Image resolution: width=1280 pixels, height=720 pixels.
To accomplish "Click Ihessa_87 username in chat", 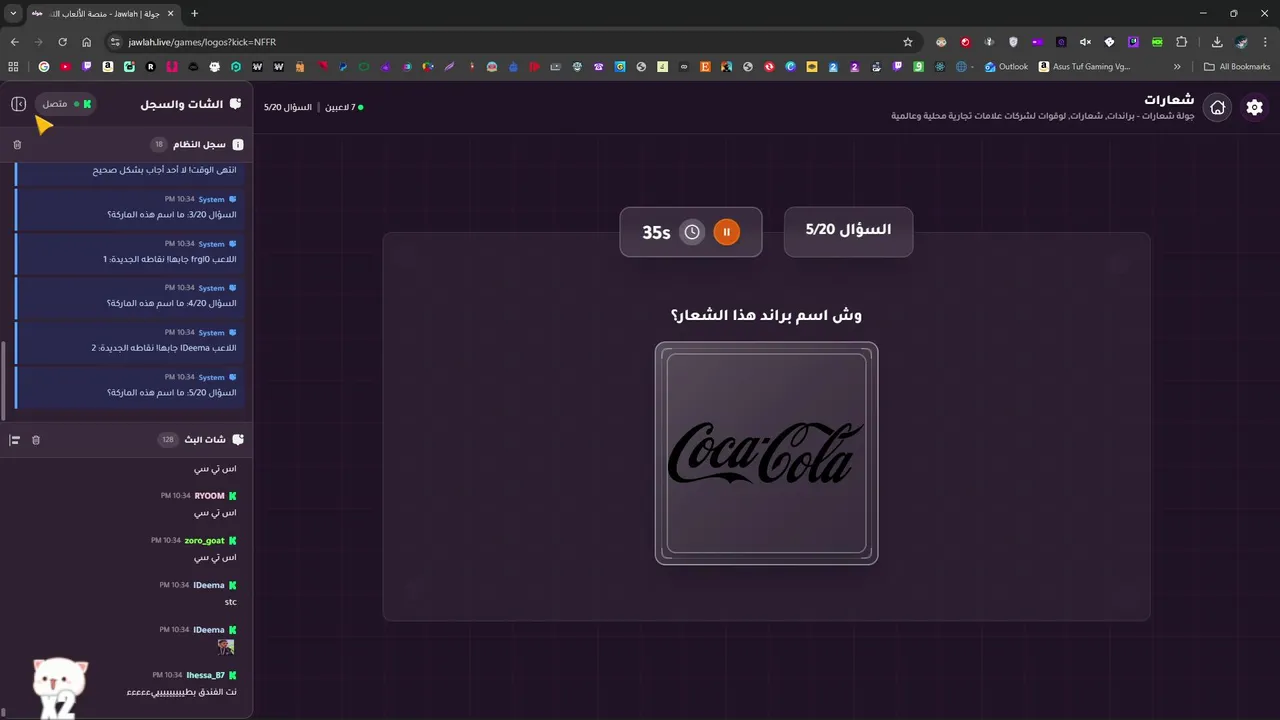I will point(205,675).
